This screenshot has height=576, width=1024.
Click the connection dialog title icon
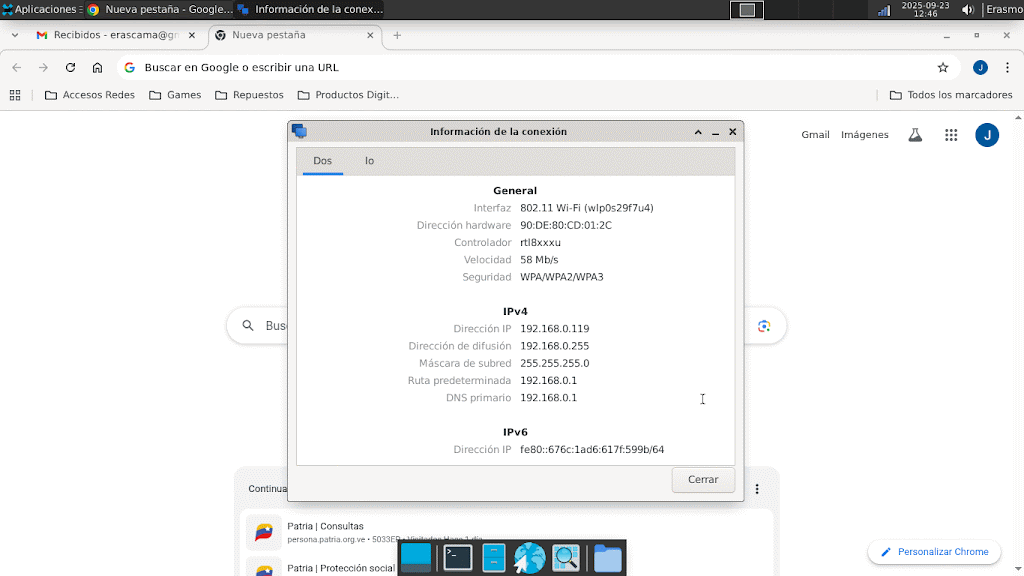click(299, 131)
